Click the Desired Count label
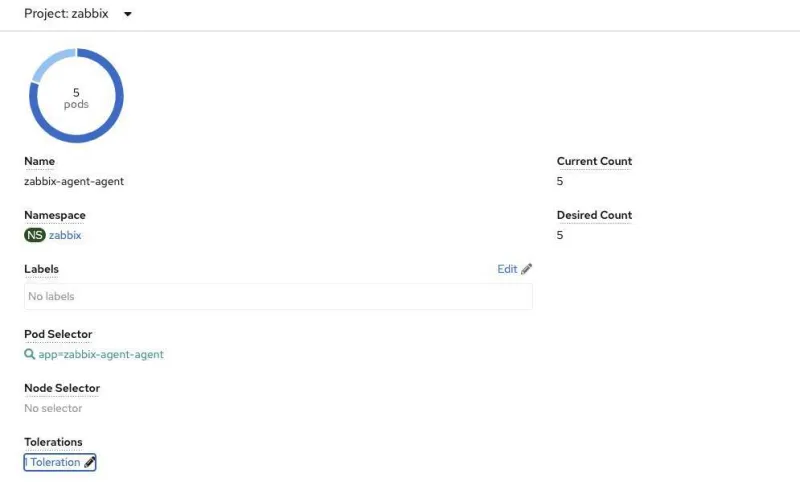The image size is (800, 482). pyautogui.click(x=594, y=215)
